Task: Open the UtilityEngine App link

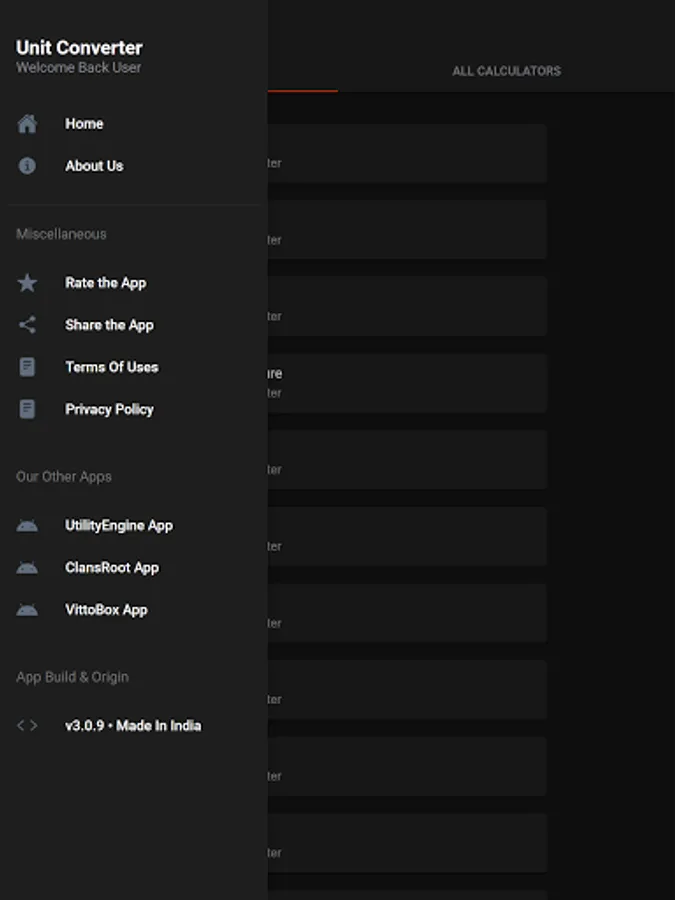Action: 134,526
